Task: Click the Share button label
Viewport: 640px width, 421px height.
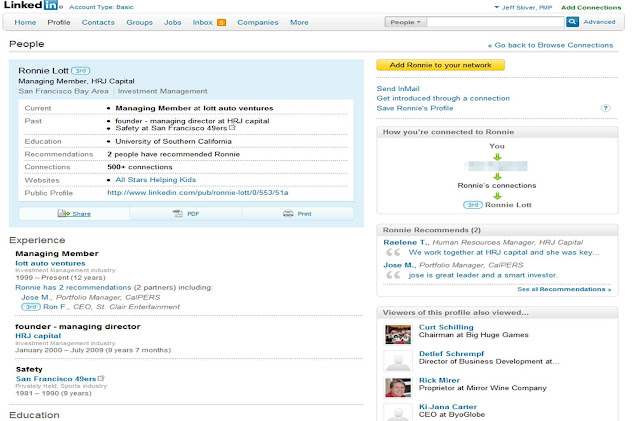Action: [82, 214]
